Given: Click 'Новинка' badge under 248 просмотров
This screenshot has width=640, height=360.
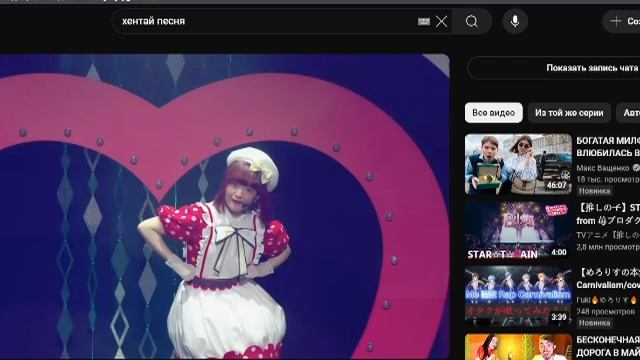Looking at the screenshot, I should 594,323.
